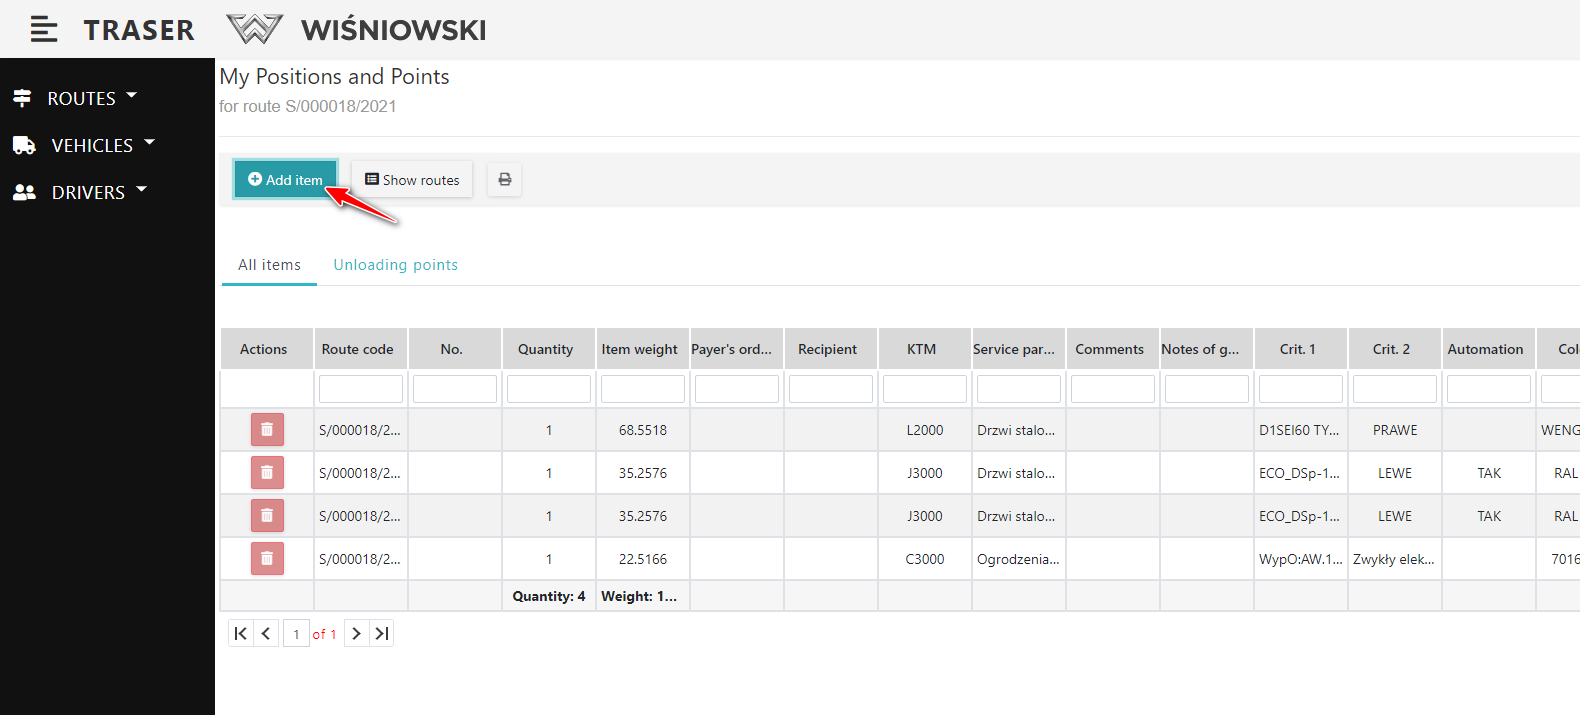Go to the previous page arrow
The image size is (1580, 715).
click(266, 634)
